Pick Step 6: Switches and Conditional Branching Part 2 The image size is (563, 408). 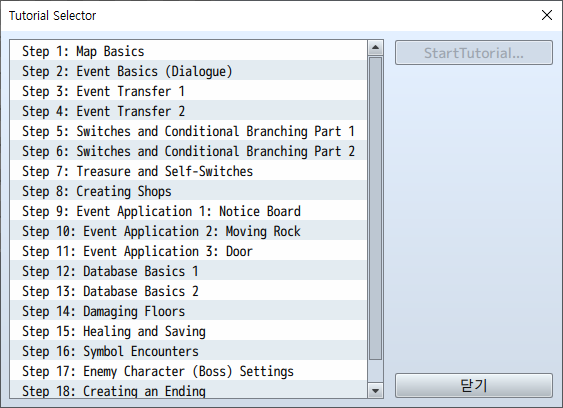pos(189,150)
